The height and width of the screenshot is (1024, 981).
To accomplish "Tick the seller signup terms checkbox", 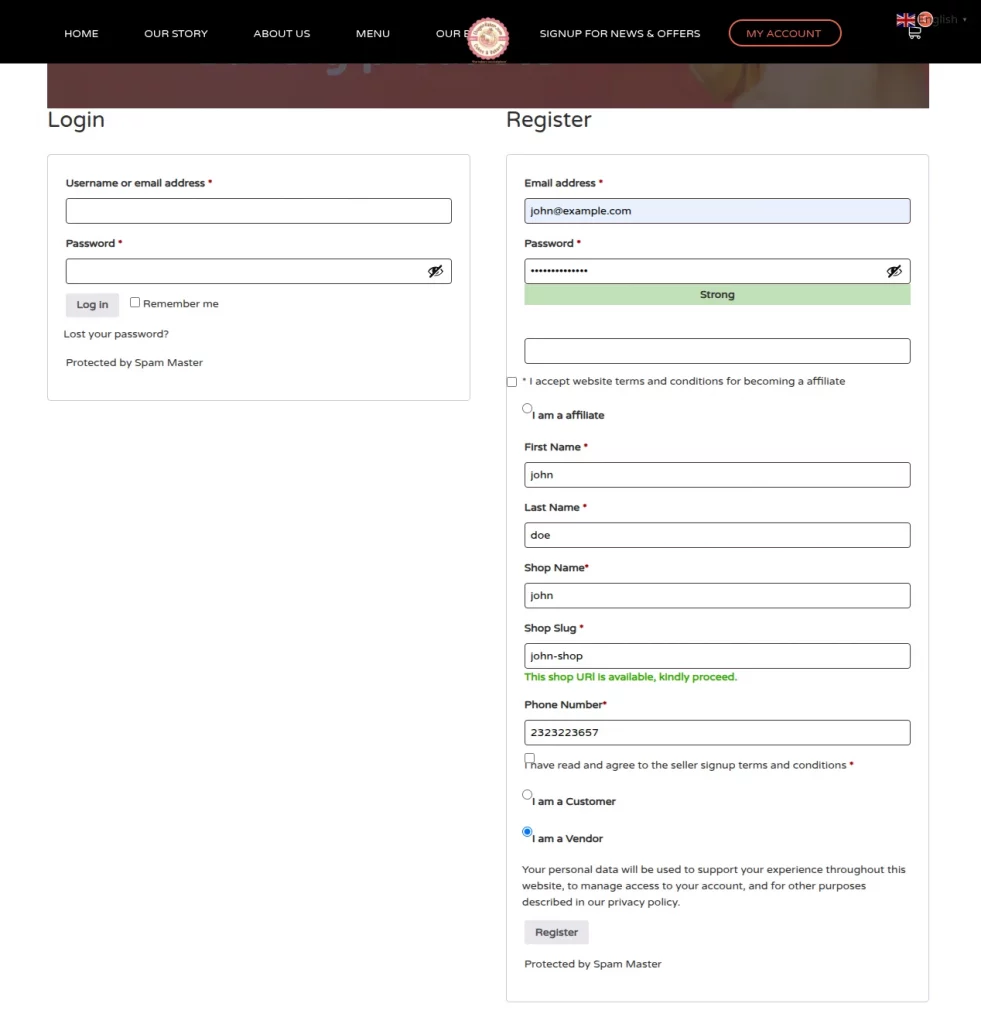I will [x=530, y=758].
